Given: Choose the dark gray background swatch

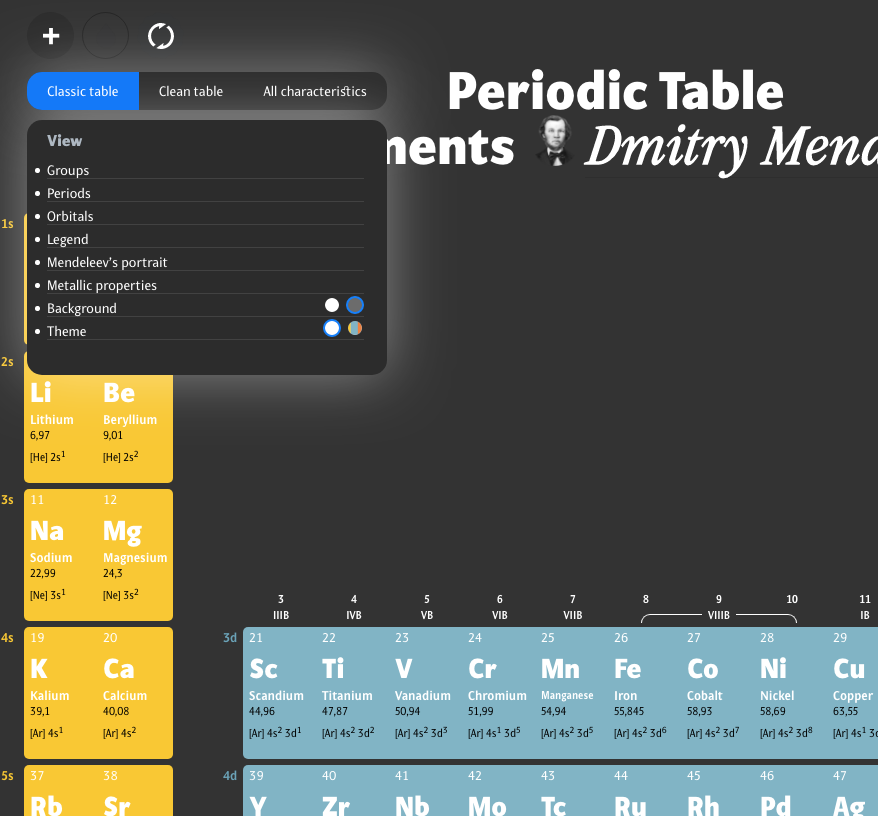Looking at the screenshot, I should (355, 305).
